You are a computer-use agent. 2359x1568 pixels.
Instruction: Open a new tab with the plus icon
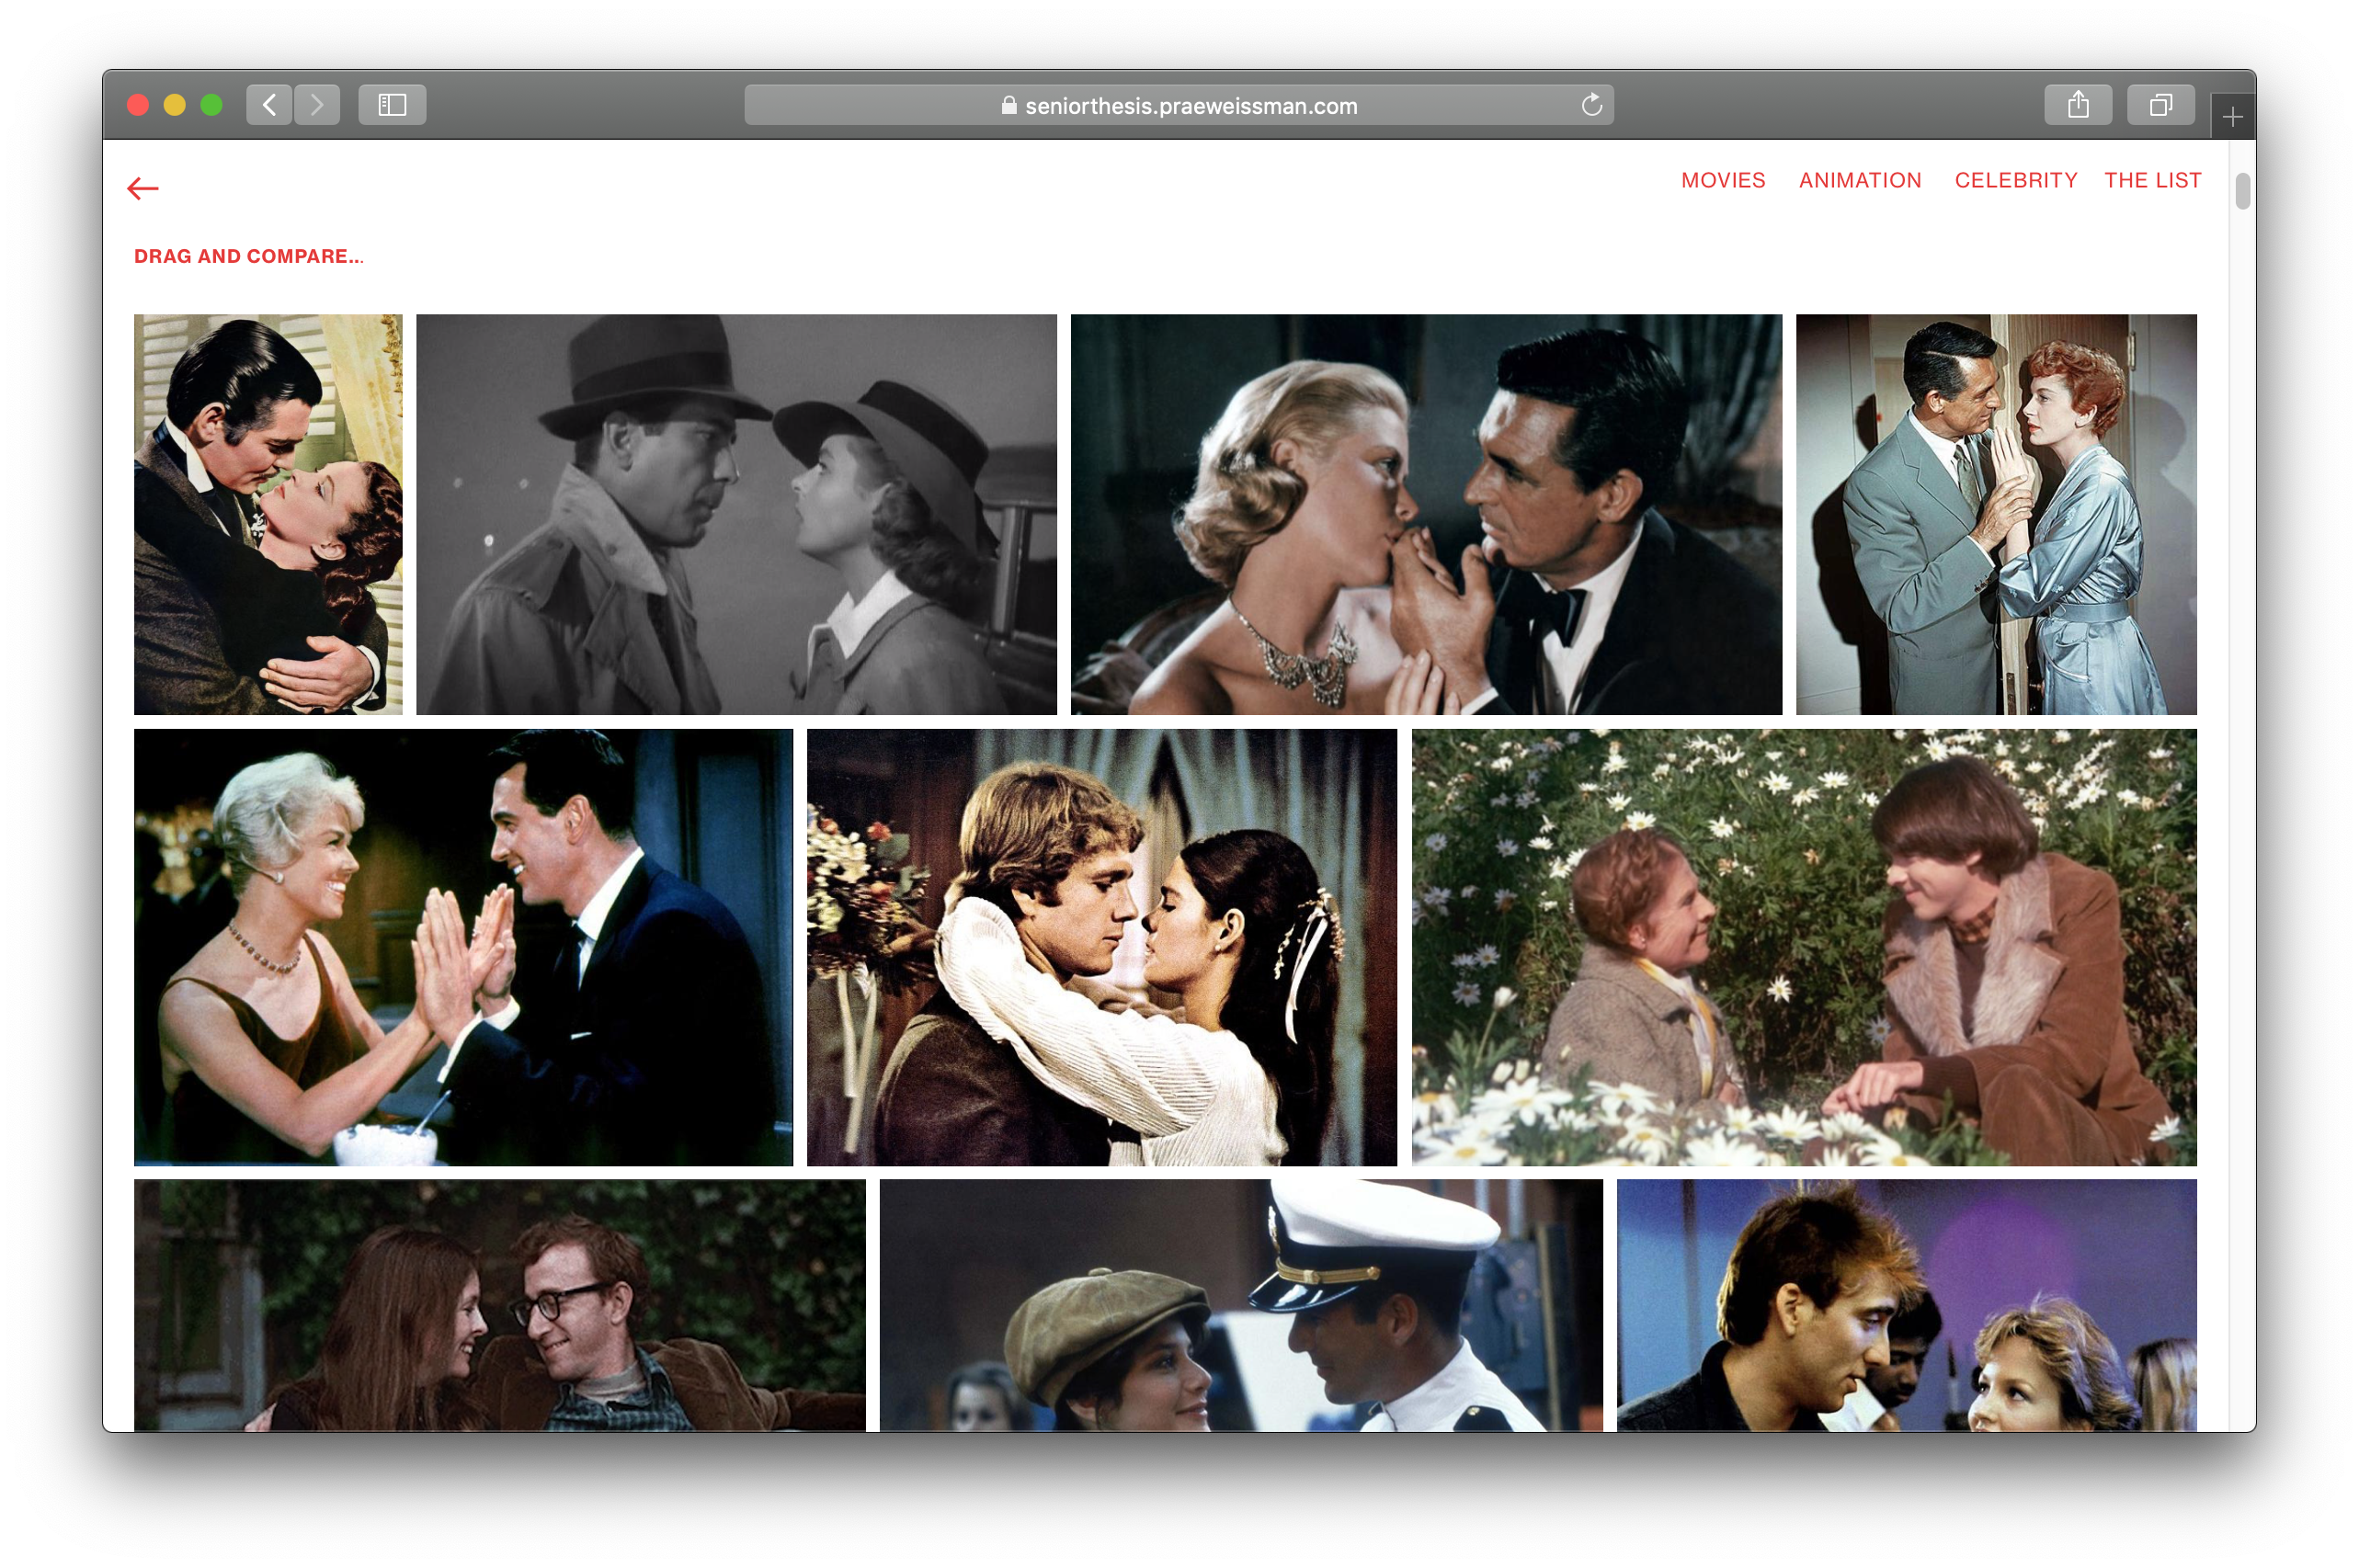pos(2232,118)
